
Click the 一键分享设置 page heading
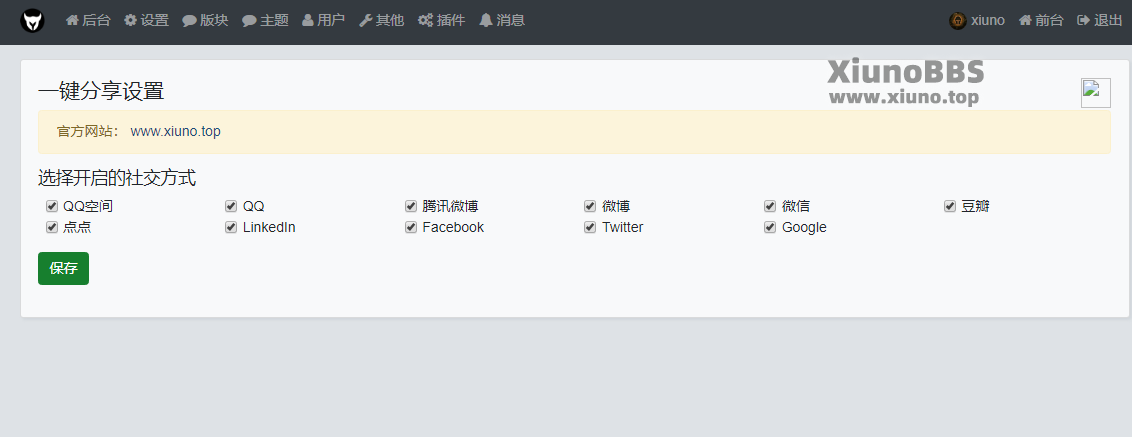tap(101, 91)
